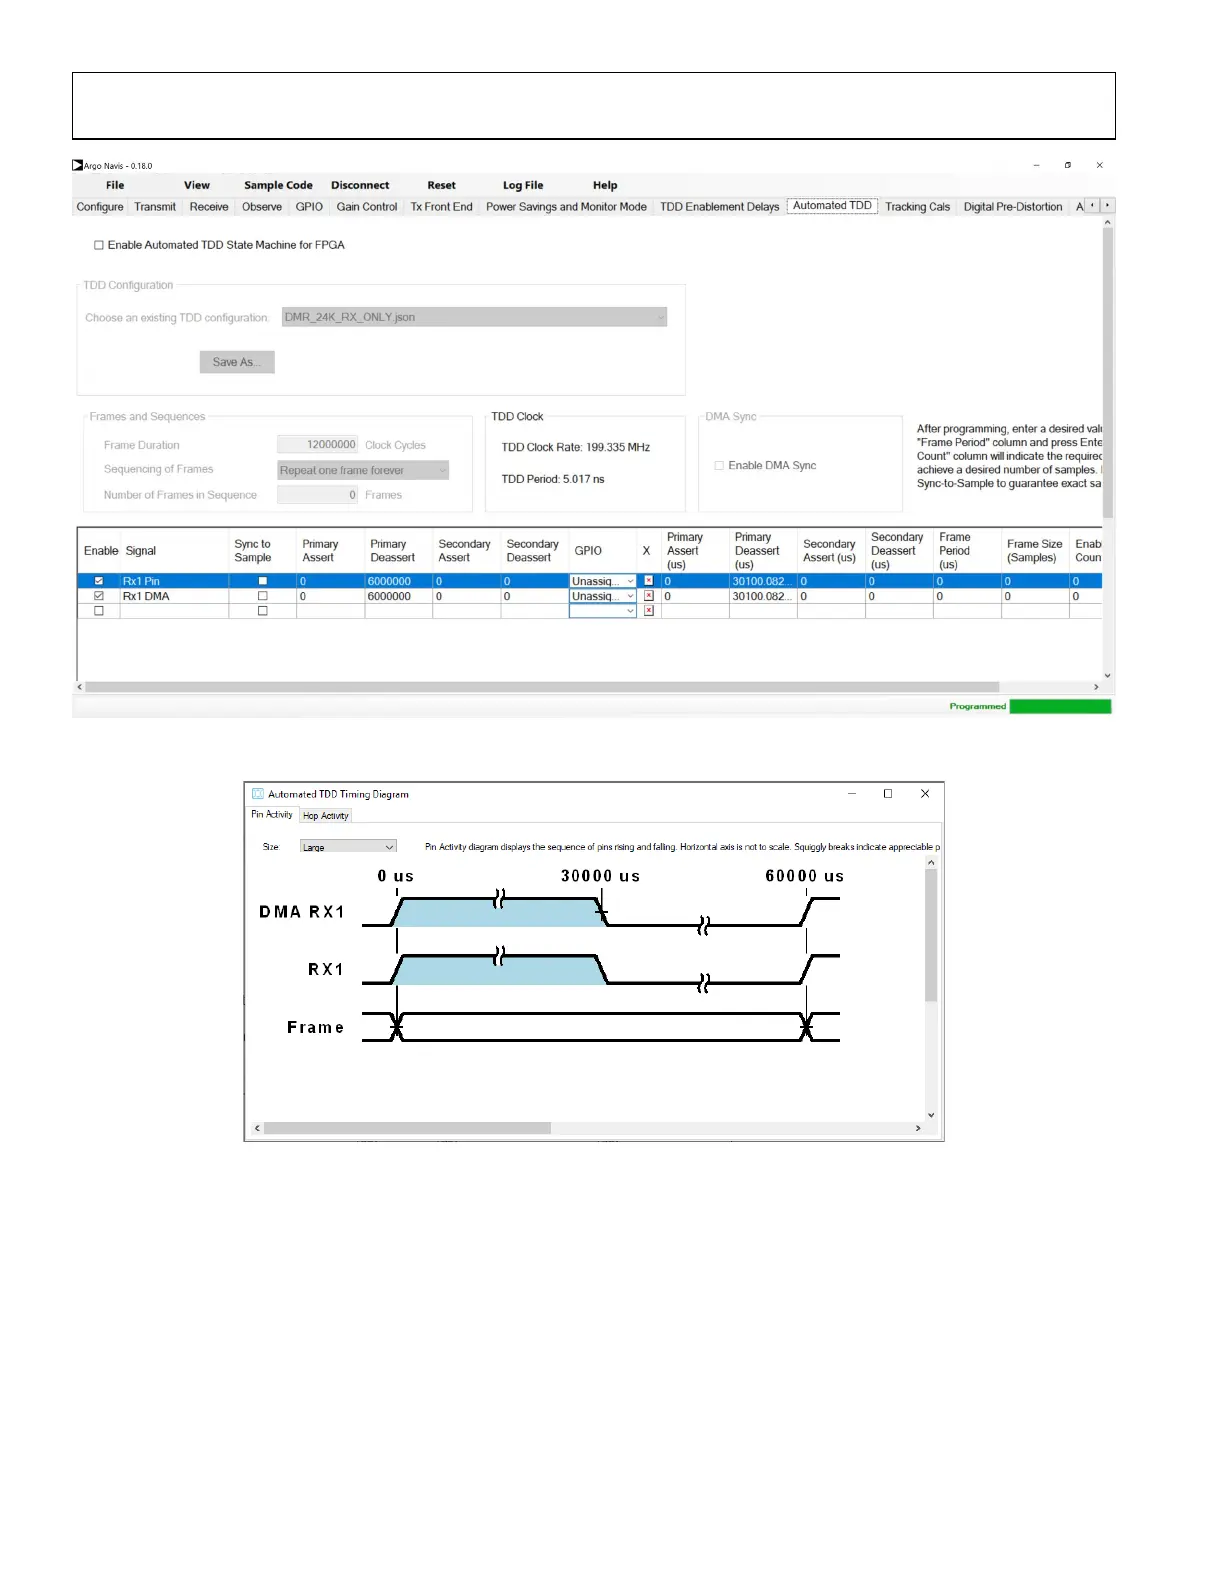Viewport: 1224px width, 1584px height.
Task: Toggle the Enable DMA Sync checkbox
Action: 719,466
